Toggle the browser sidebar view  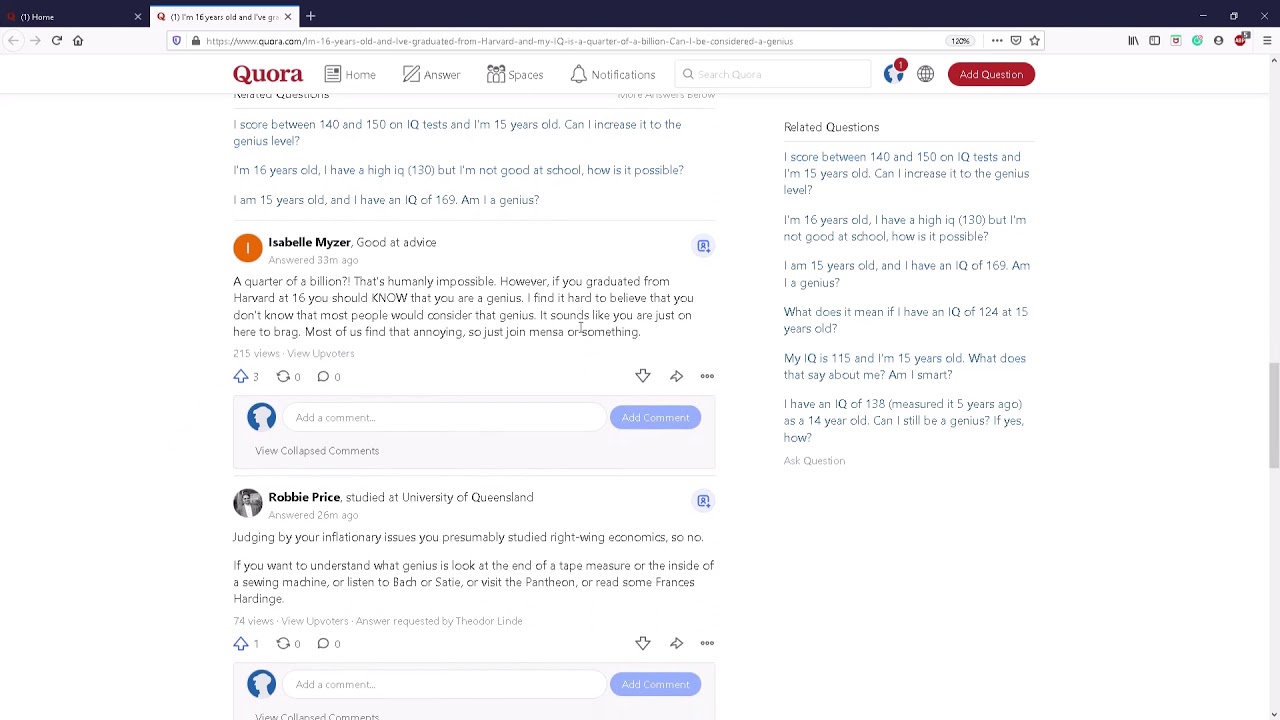[1154, 41]
